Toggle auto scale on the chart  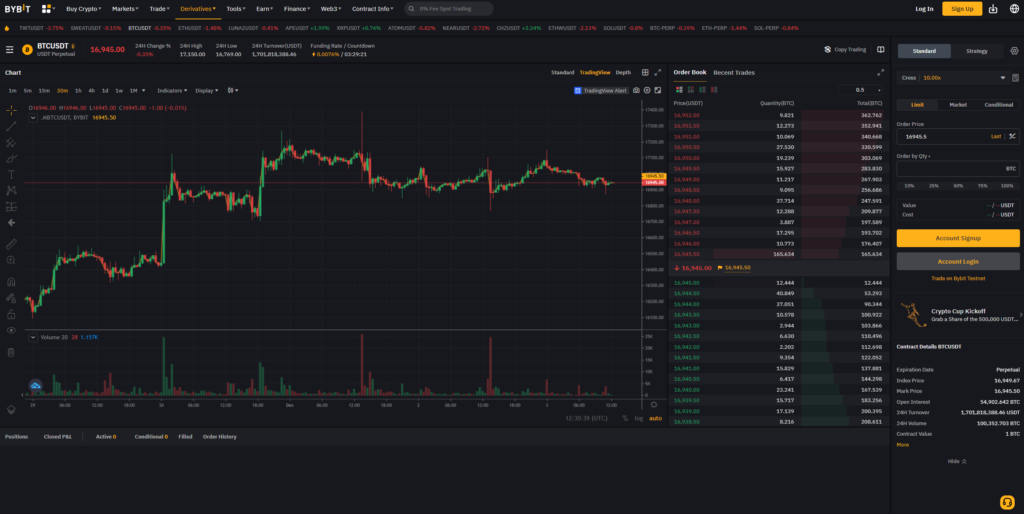(655, 418)
